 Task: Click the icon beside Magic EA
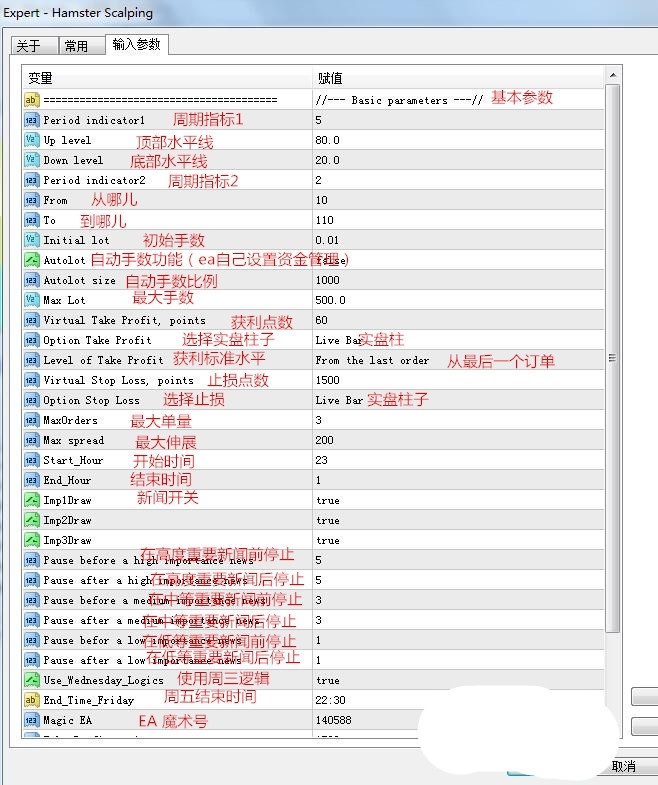tap(31, 720)
